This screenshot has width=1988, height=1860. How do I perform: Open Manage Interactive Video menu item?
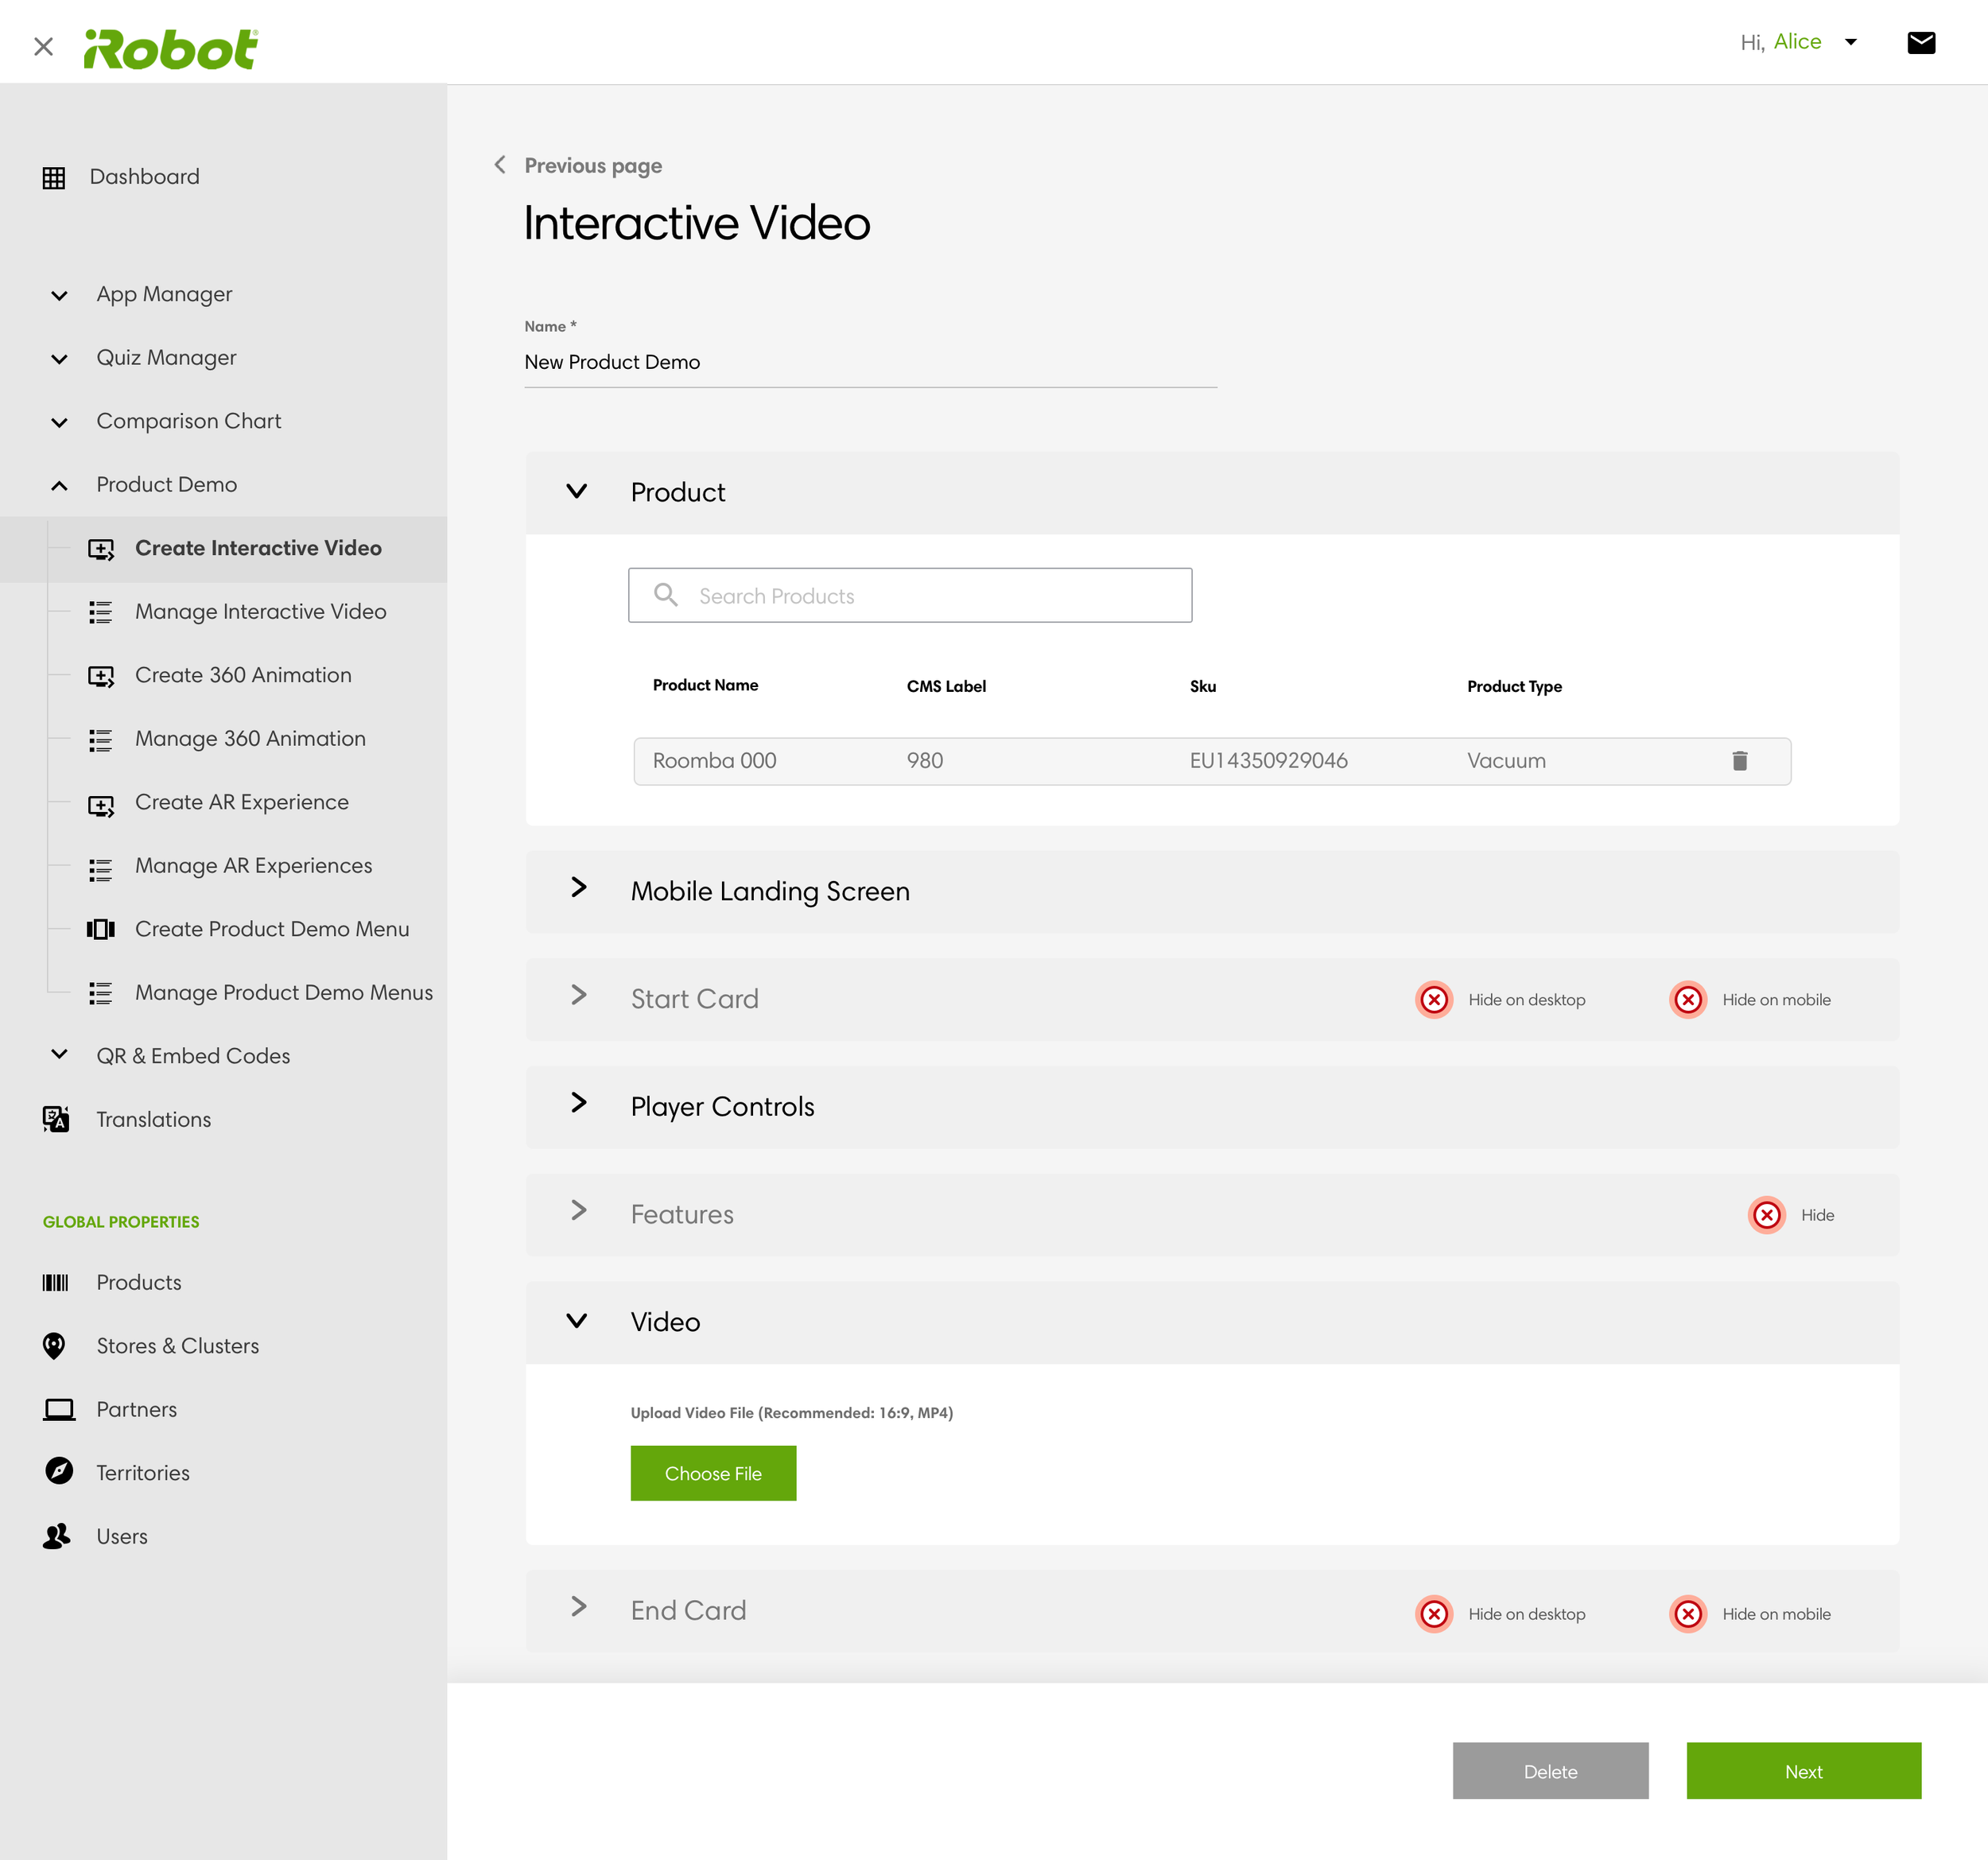(x=260, y=611)
